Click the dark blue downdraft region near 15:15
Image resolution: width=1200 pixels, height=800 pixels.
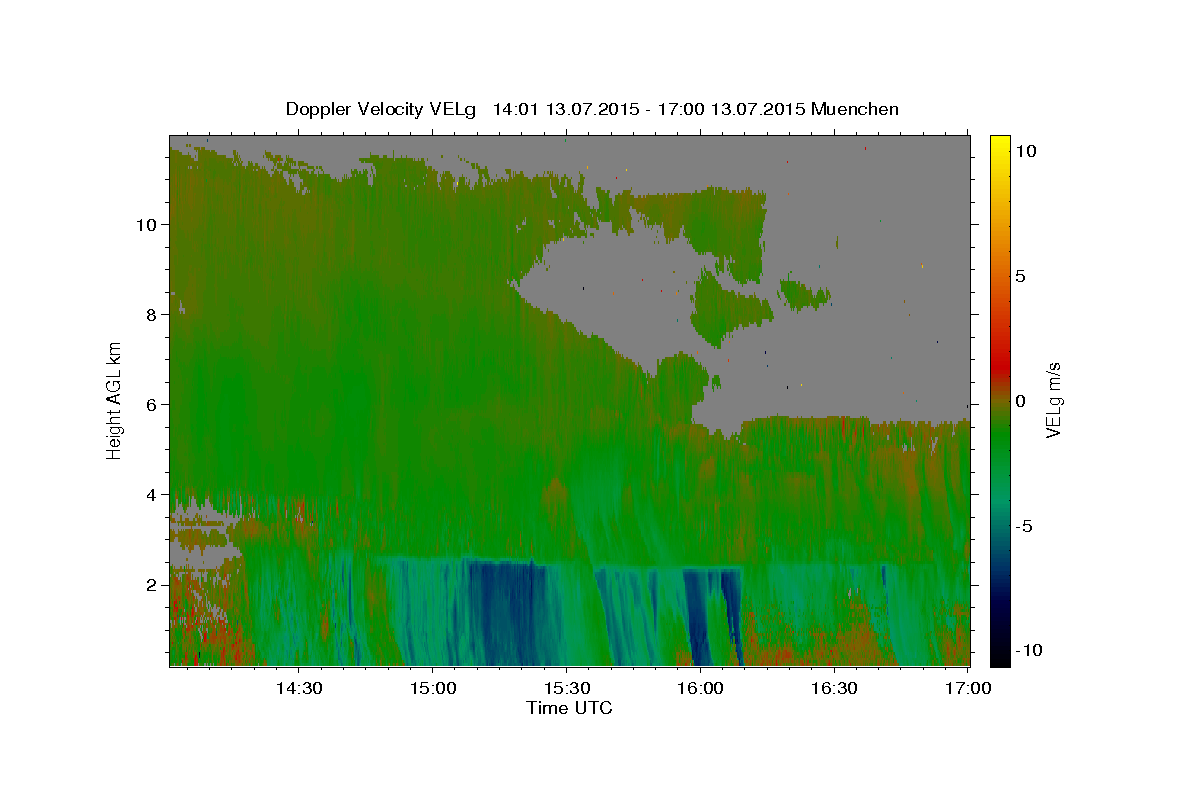click(507, 610)
